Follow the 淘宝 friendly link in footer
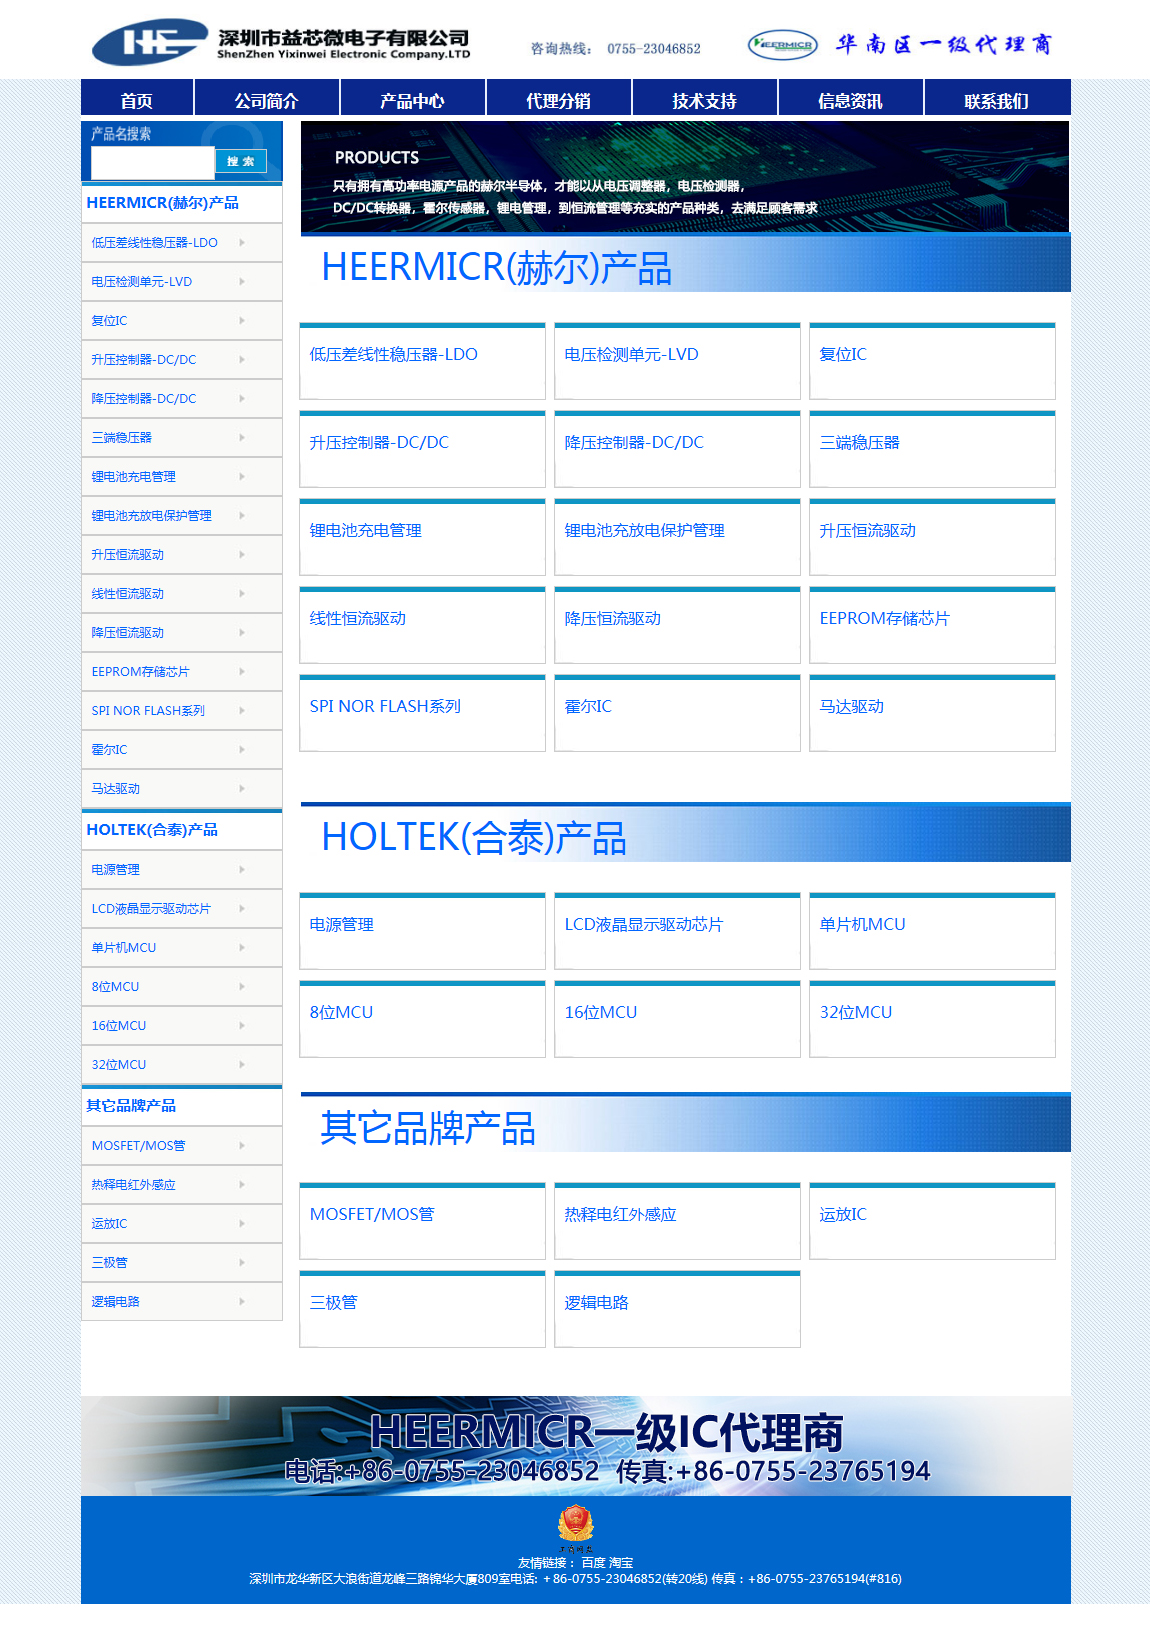1150x1625 pixels. [621, 1563]
